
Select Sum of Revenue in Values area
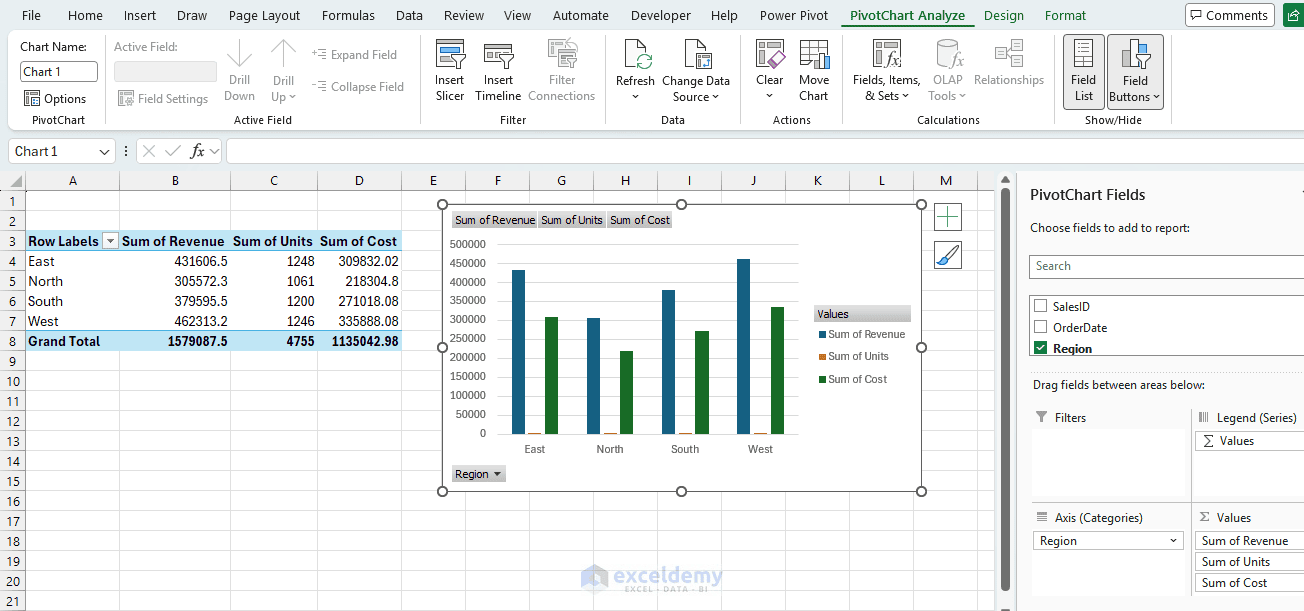coord(1249,541)
